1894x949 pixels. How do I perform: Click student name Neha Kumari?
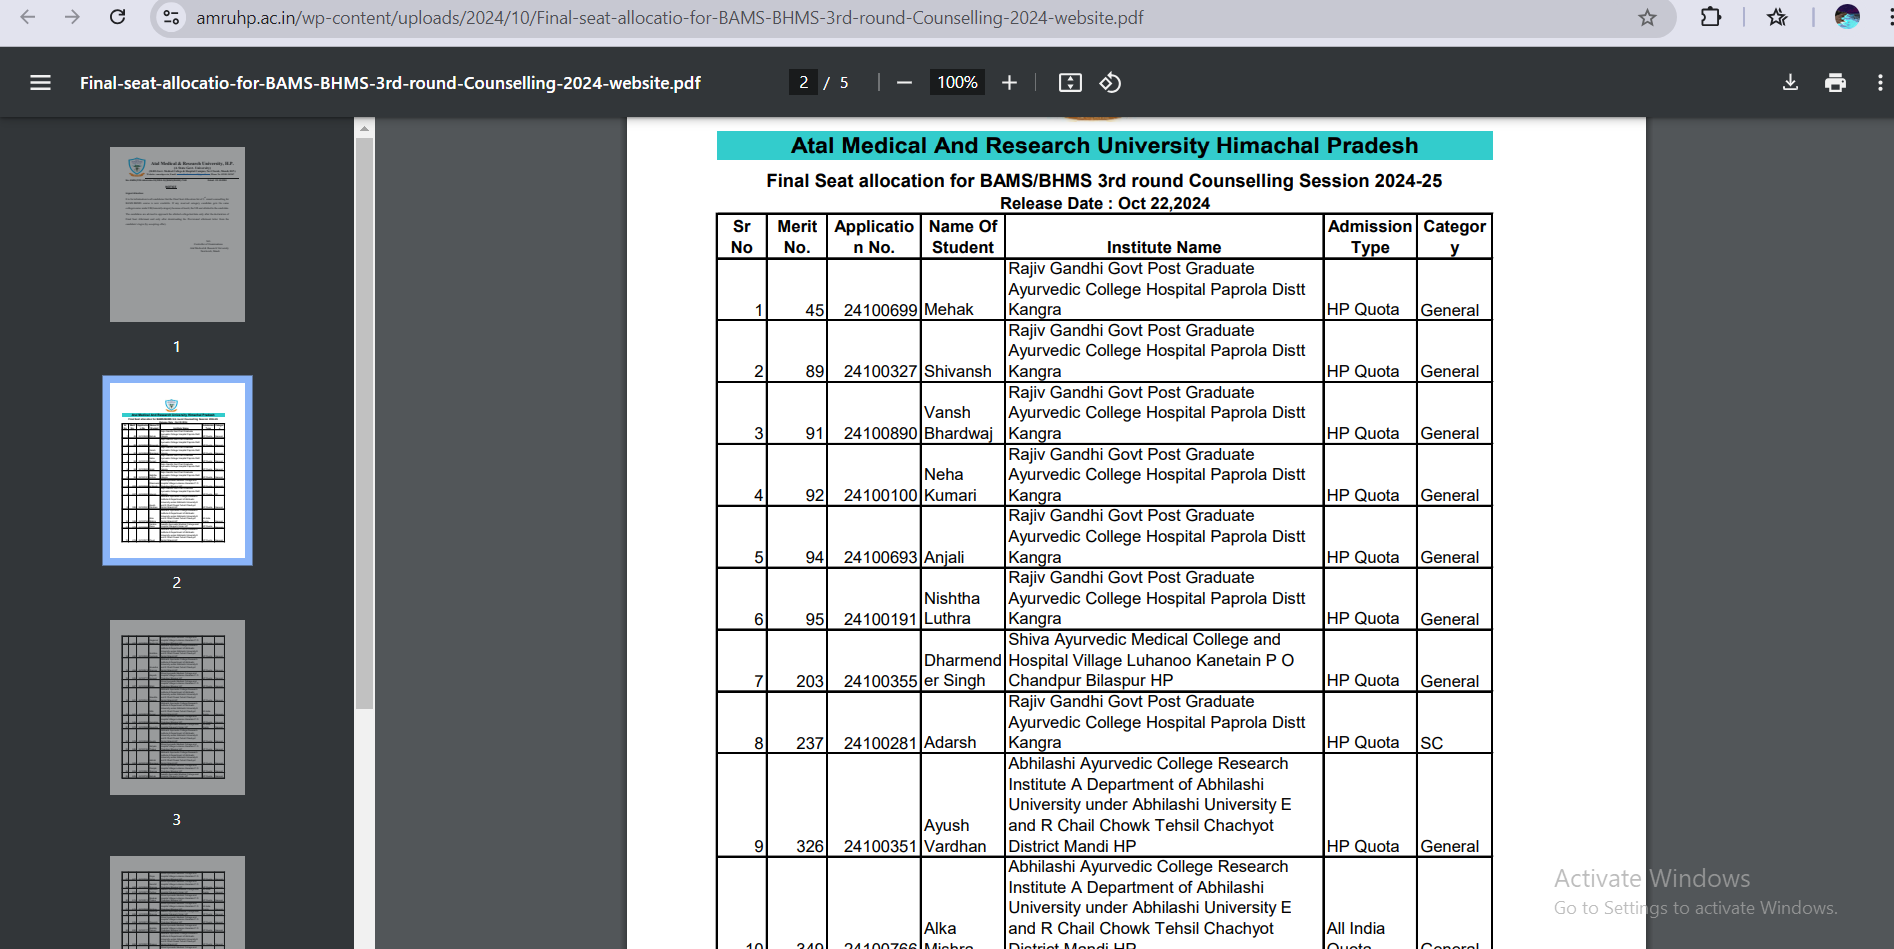(x=950, y=485)
